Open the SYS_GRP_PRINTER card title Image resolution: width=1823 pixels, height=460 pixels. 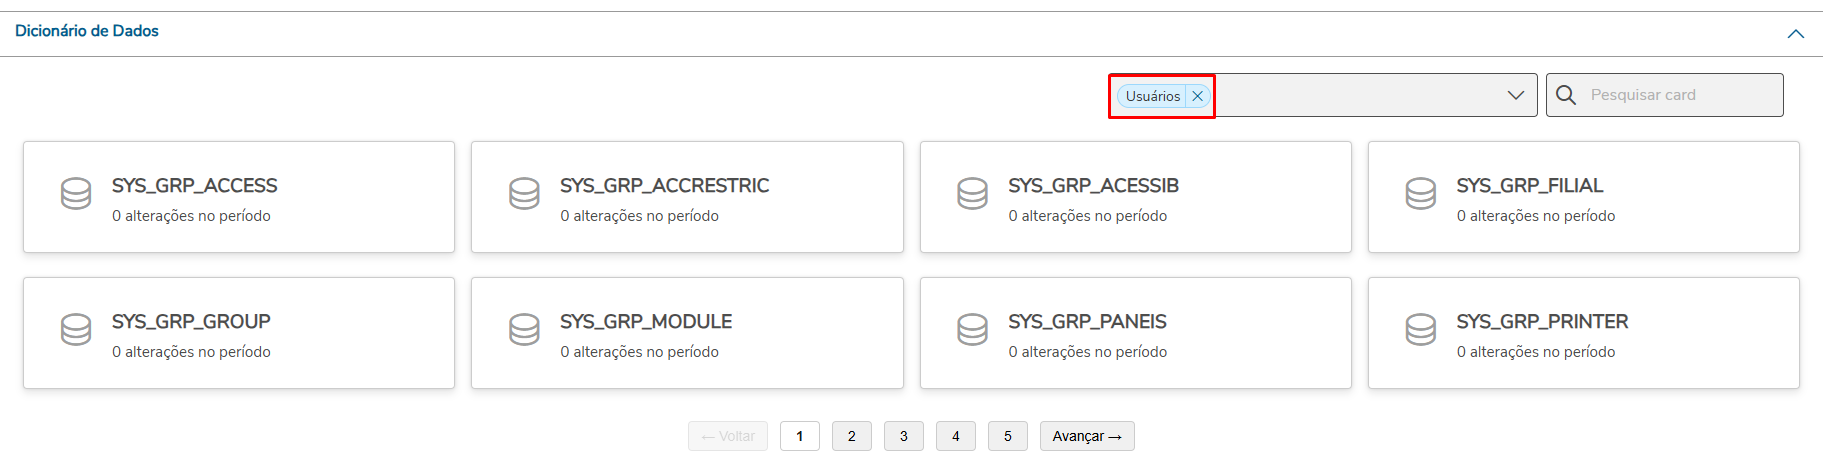[x=1542, y=322]
